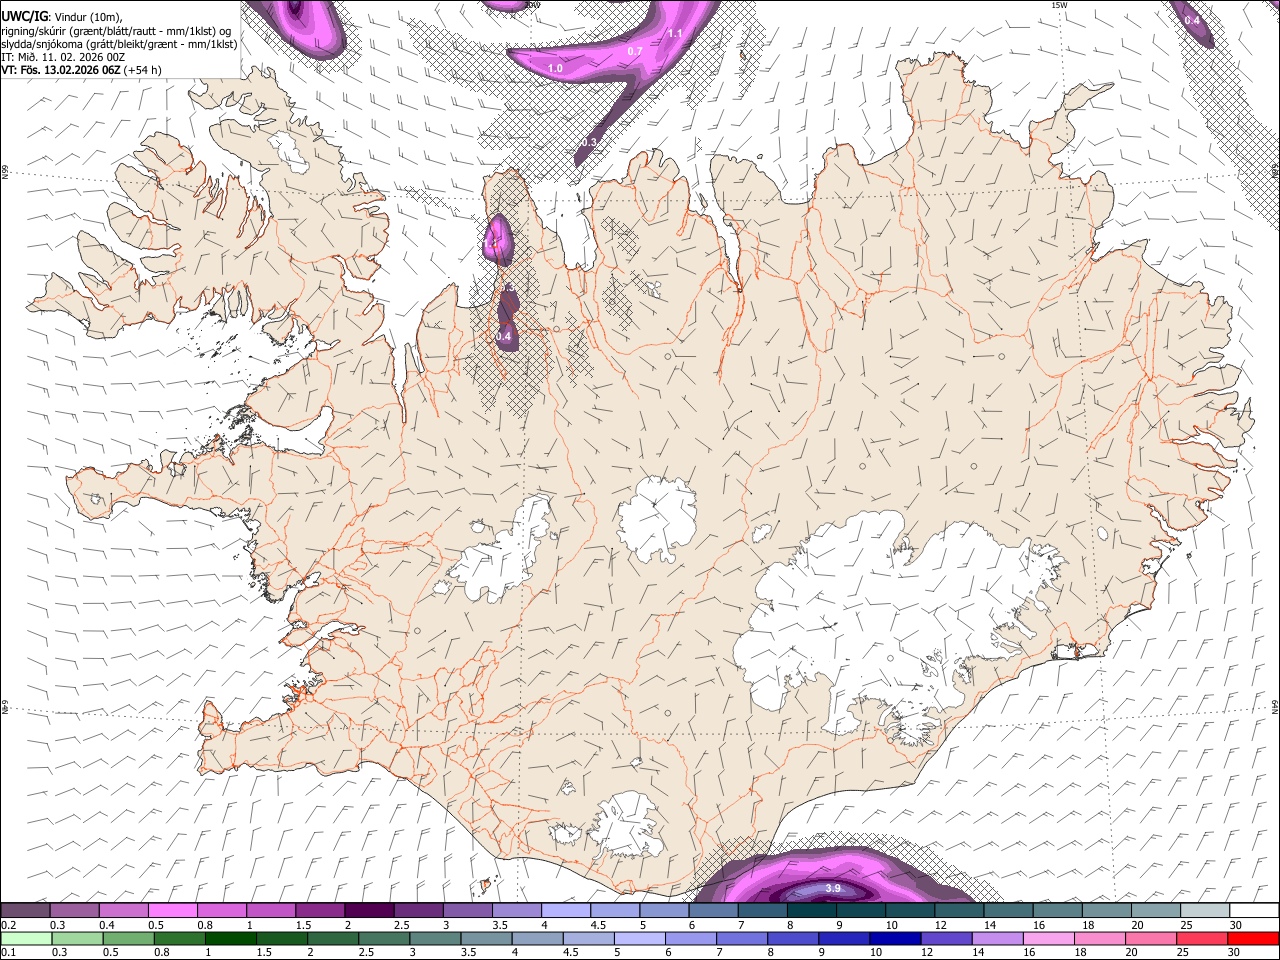1280x960 pixels.
Task: Click the bright pink snow-scale swatch labeled 0.5
Action: [x=173, y=911]
